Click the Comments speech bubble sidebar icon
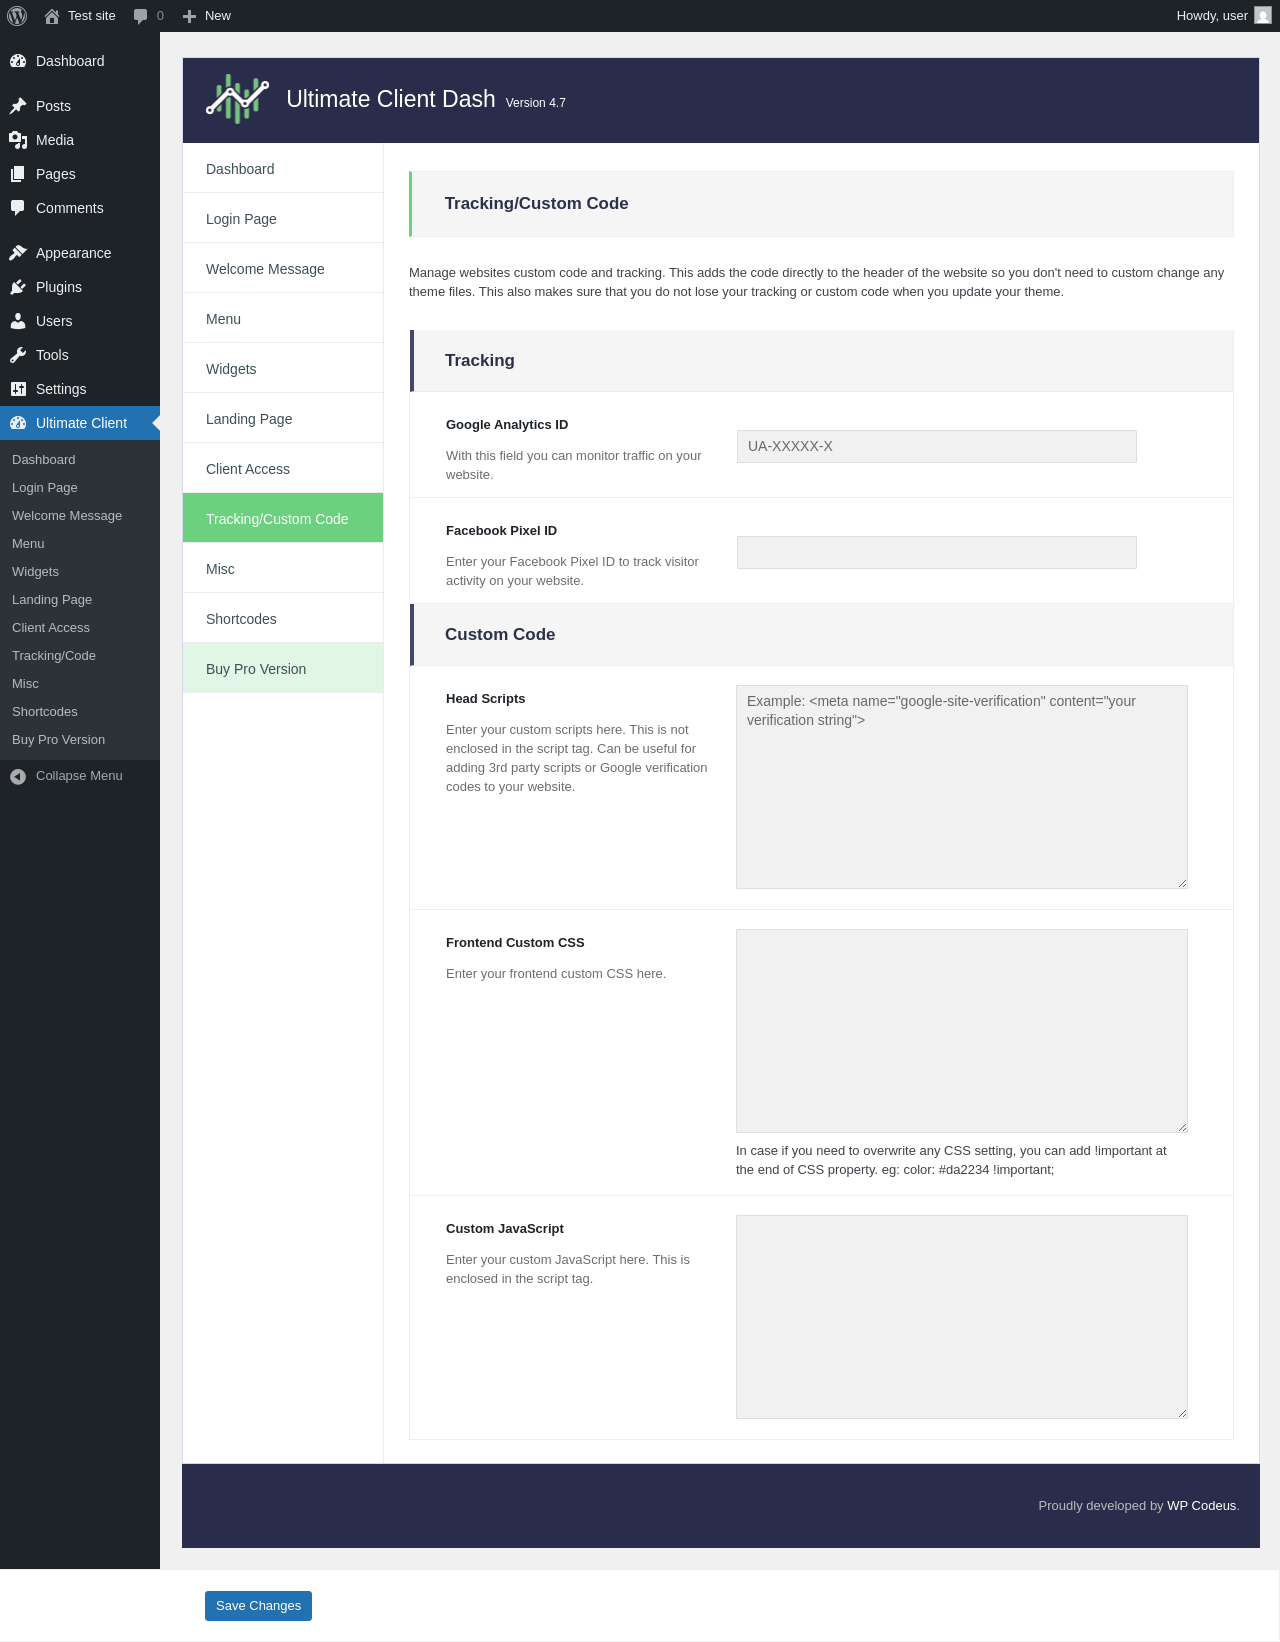The height and width of the screenshot is (1642, 1280). click(18, 208)
